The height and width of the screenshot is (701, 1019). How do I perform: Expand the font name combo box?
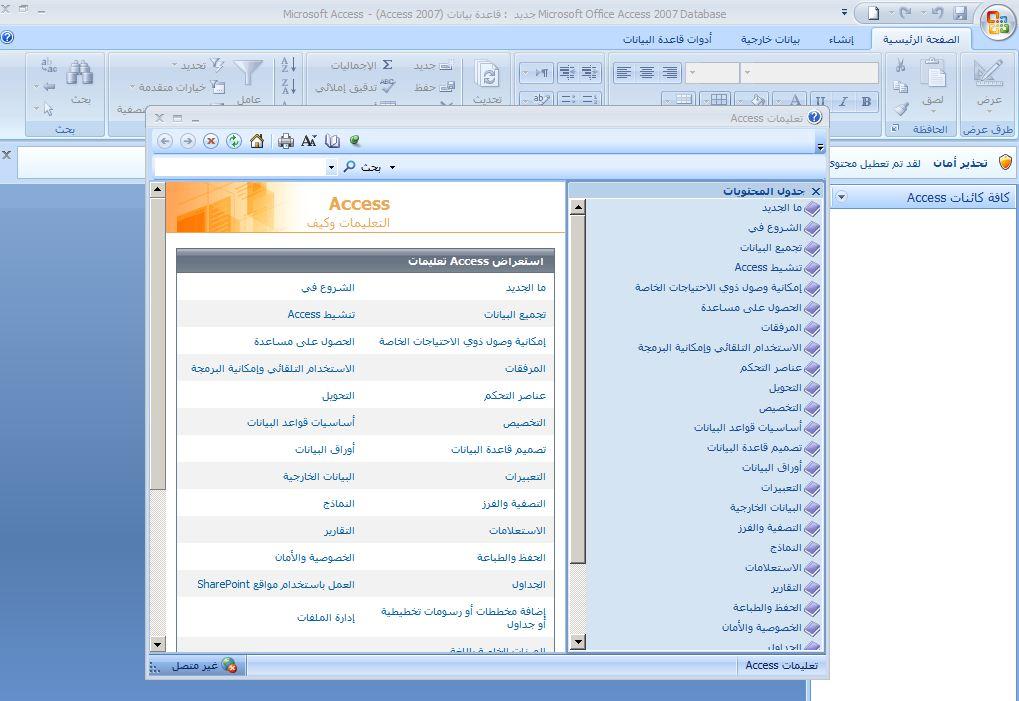[749, 73]
